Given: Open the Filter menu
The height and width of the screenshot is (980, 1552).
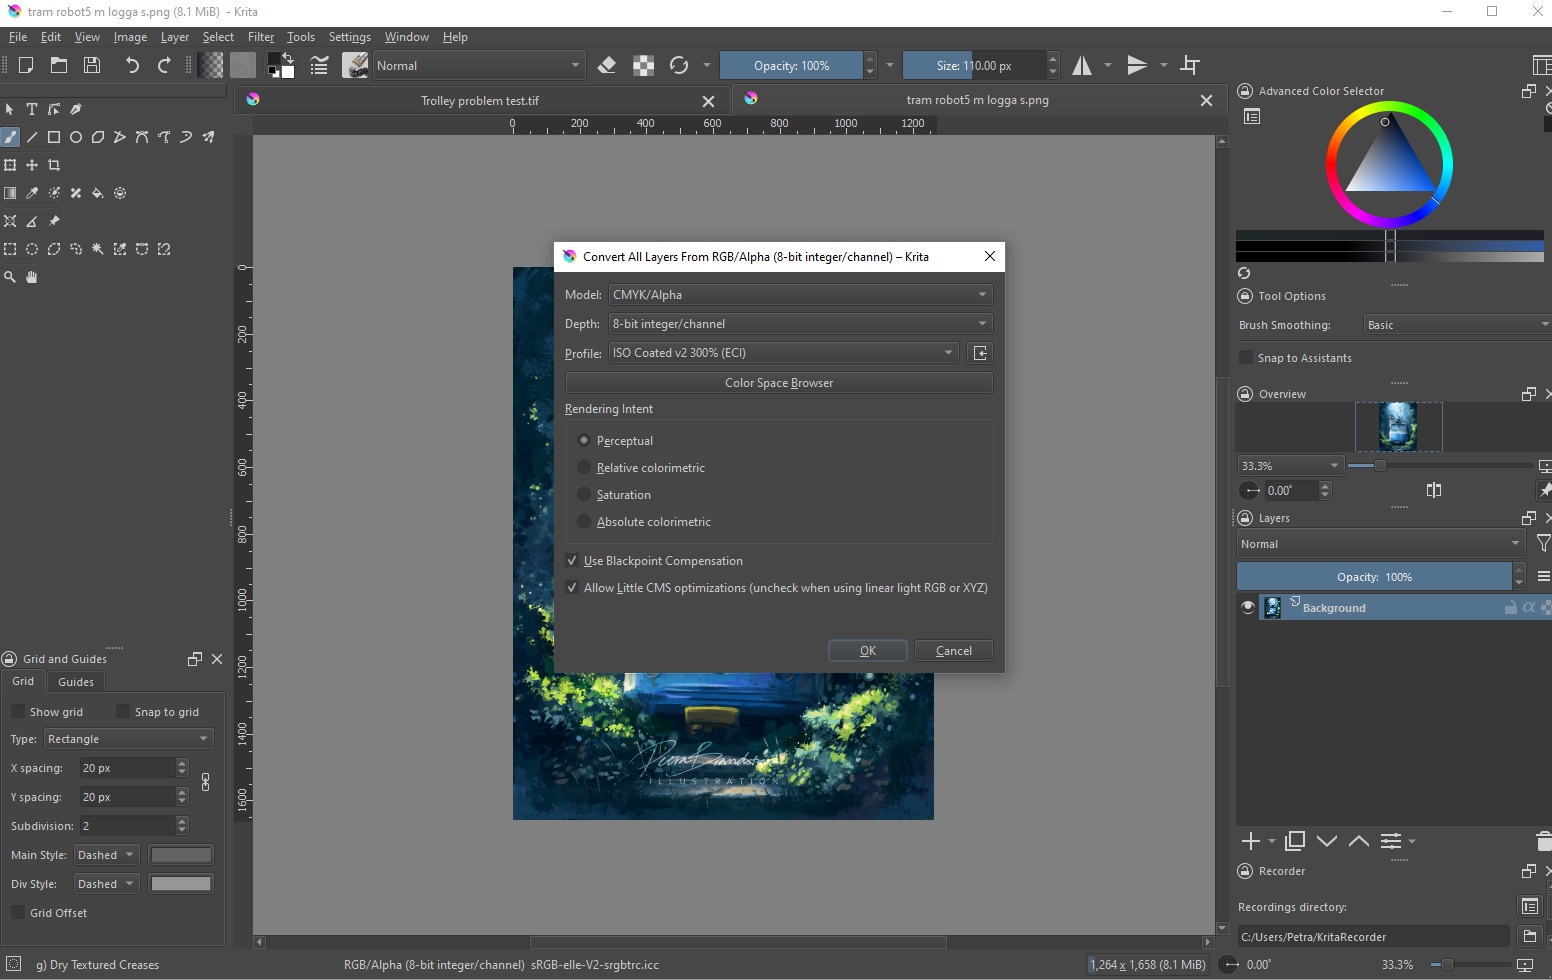Looking at the screenshot, I should (x=260, y=37).
